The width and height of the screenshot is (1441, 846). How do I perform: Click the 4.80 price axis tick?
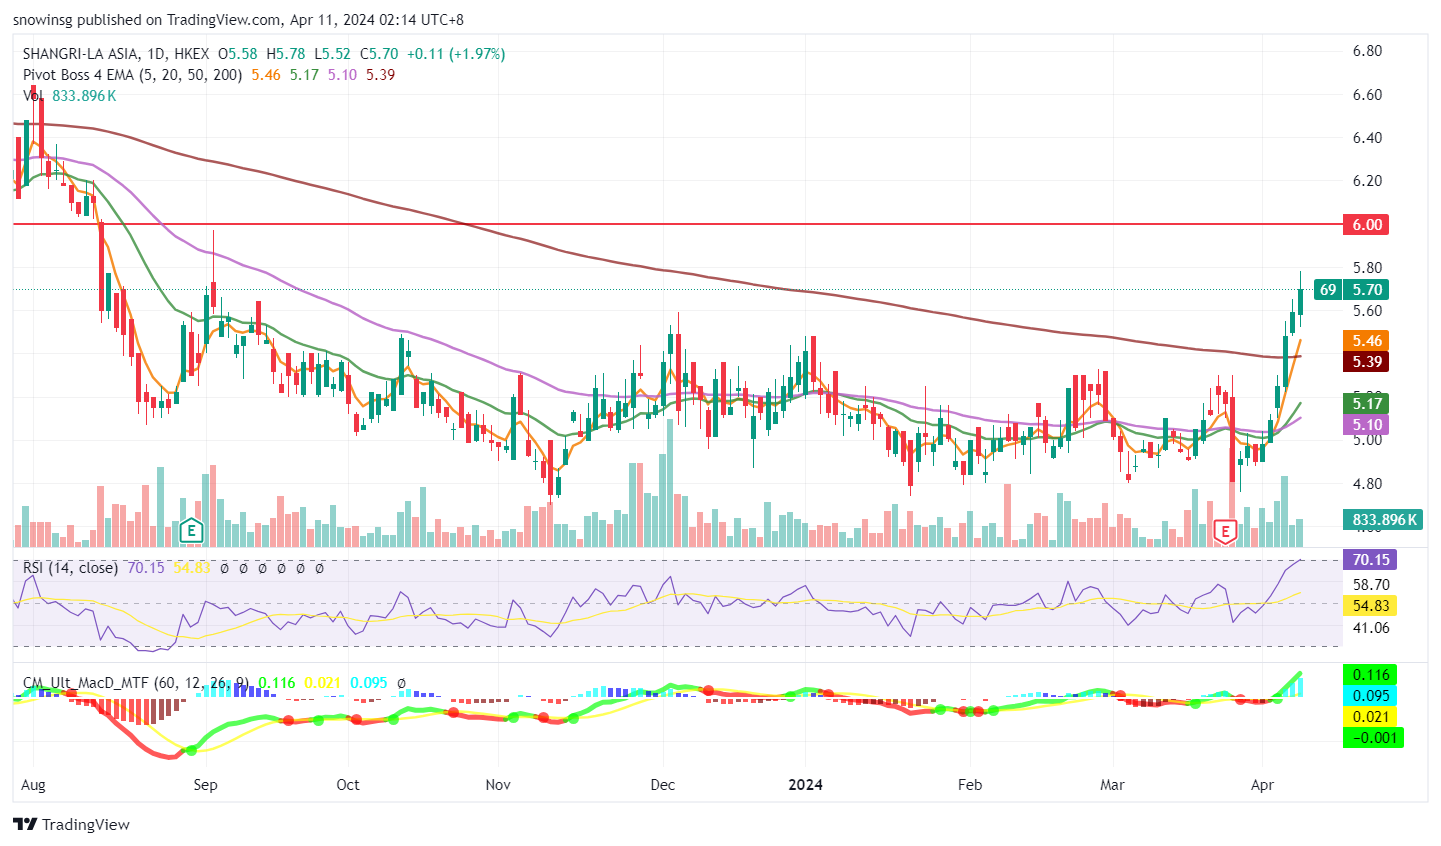(x=1367, y=484)
